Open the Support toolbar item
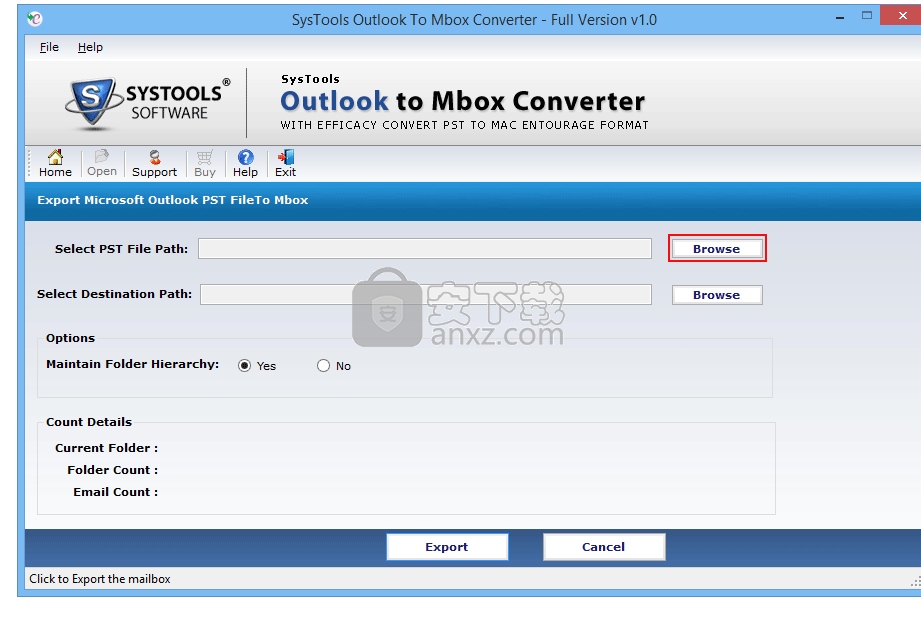The image size is (921, 618). (154, 163)
